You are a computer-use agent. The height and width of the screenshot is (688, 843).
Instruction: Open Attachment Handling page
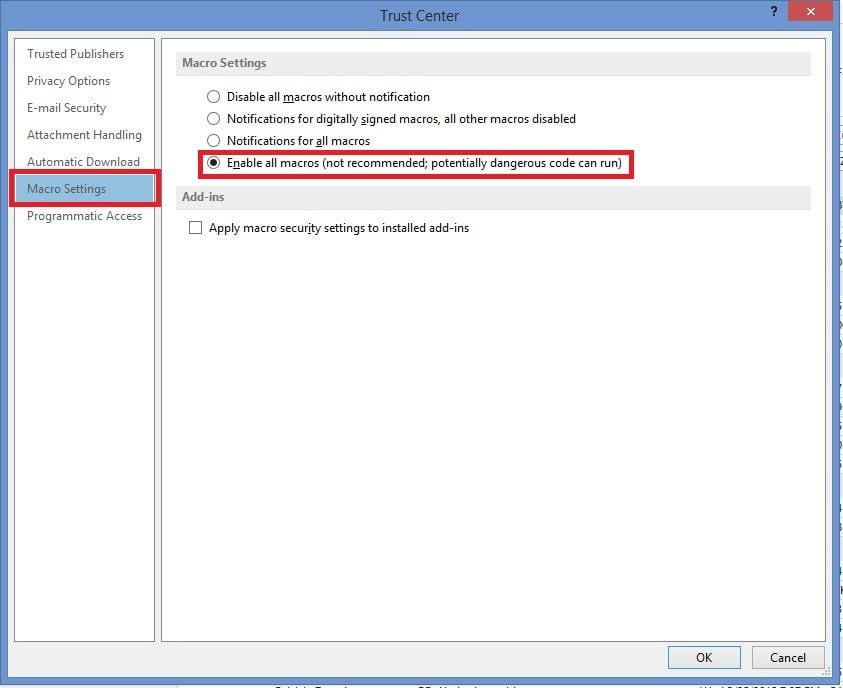pyautogui.click(x=84, y=135)
